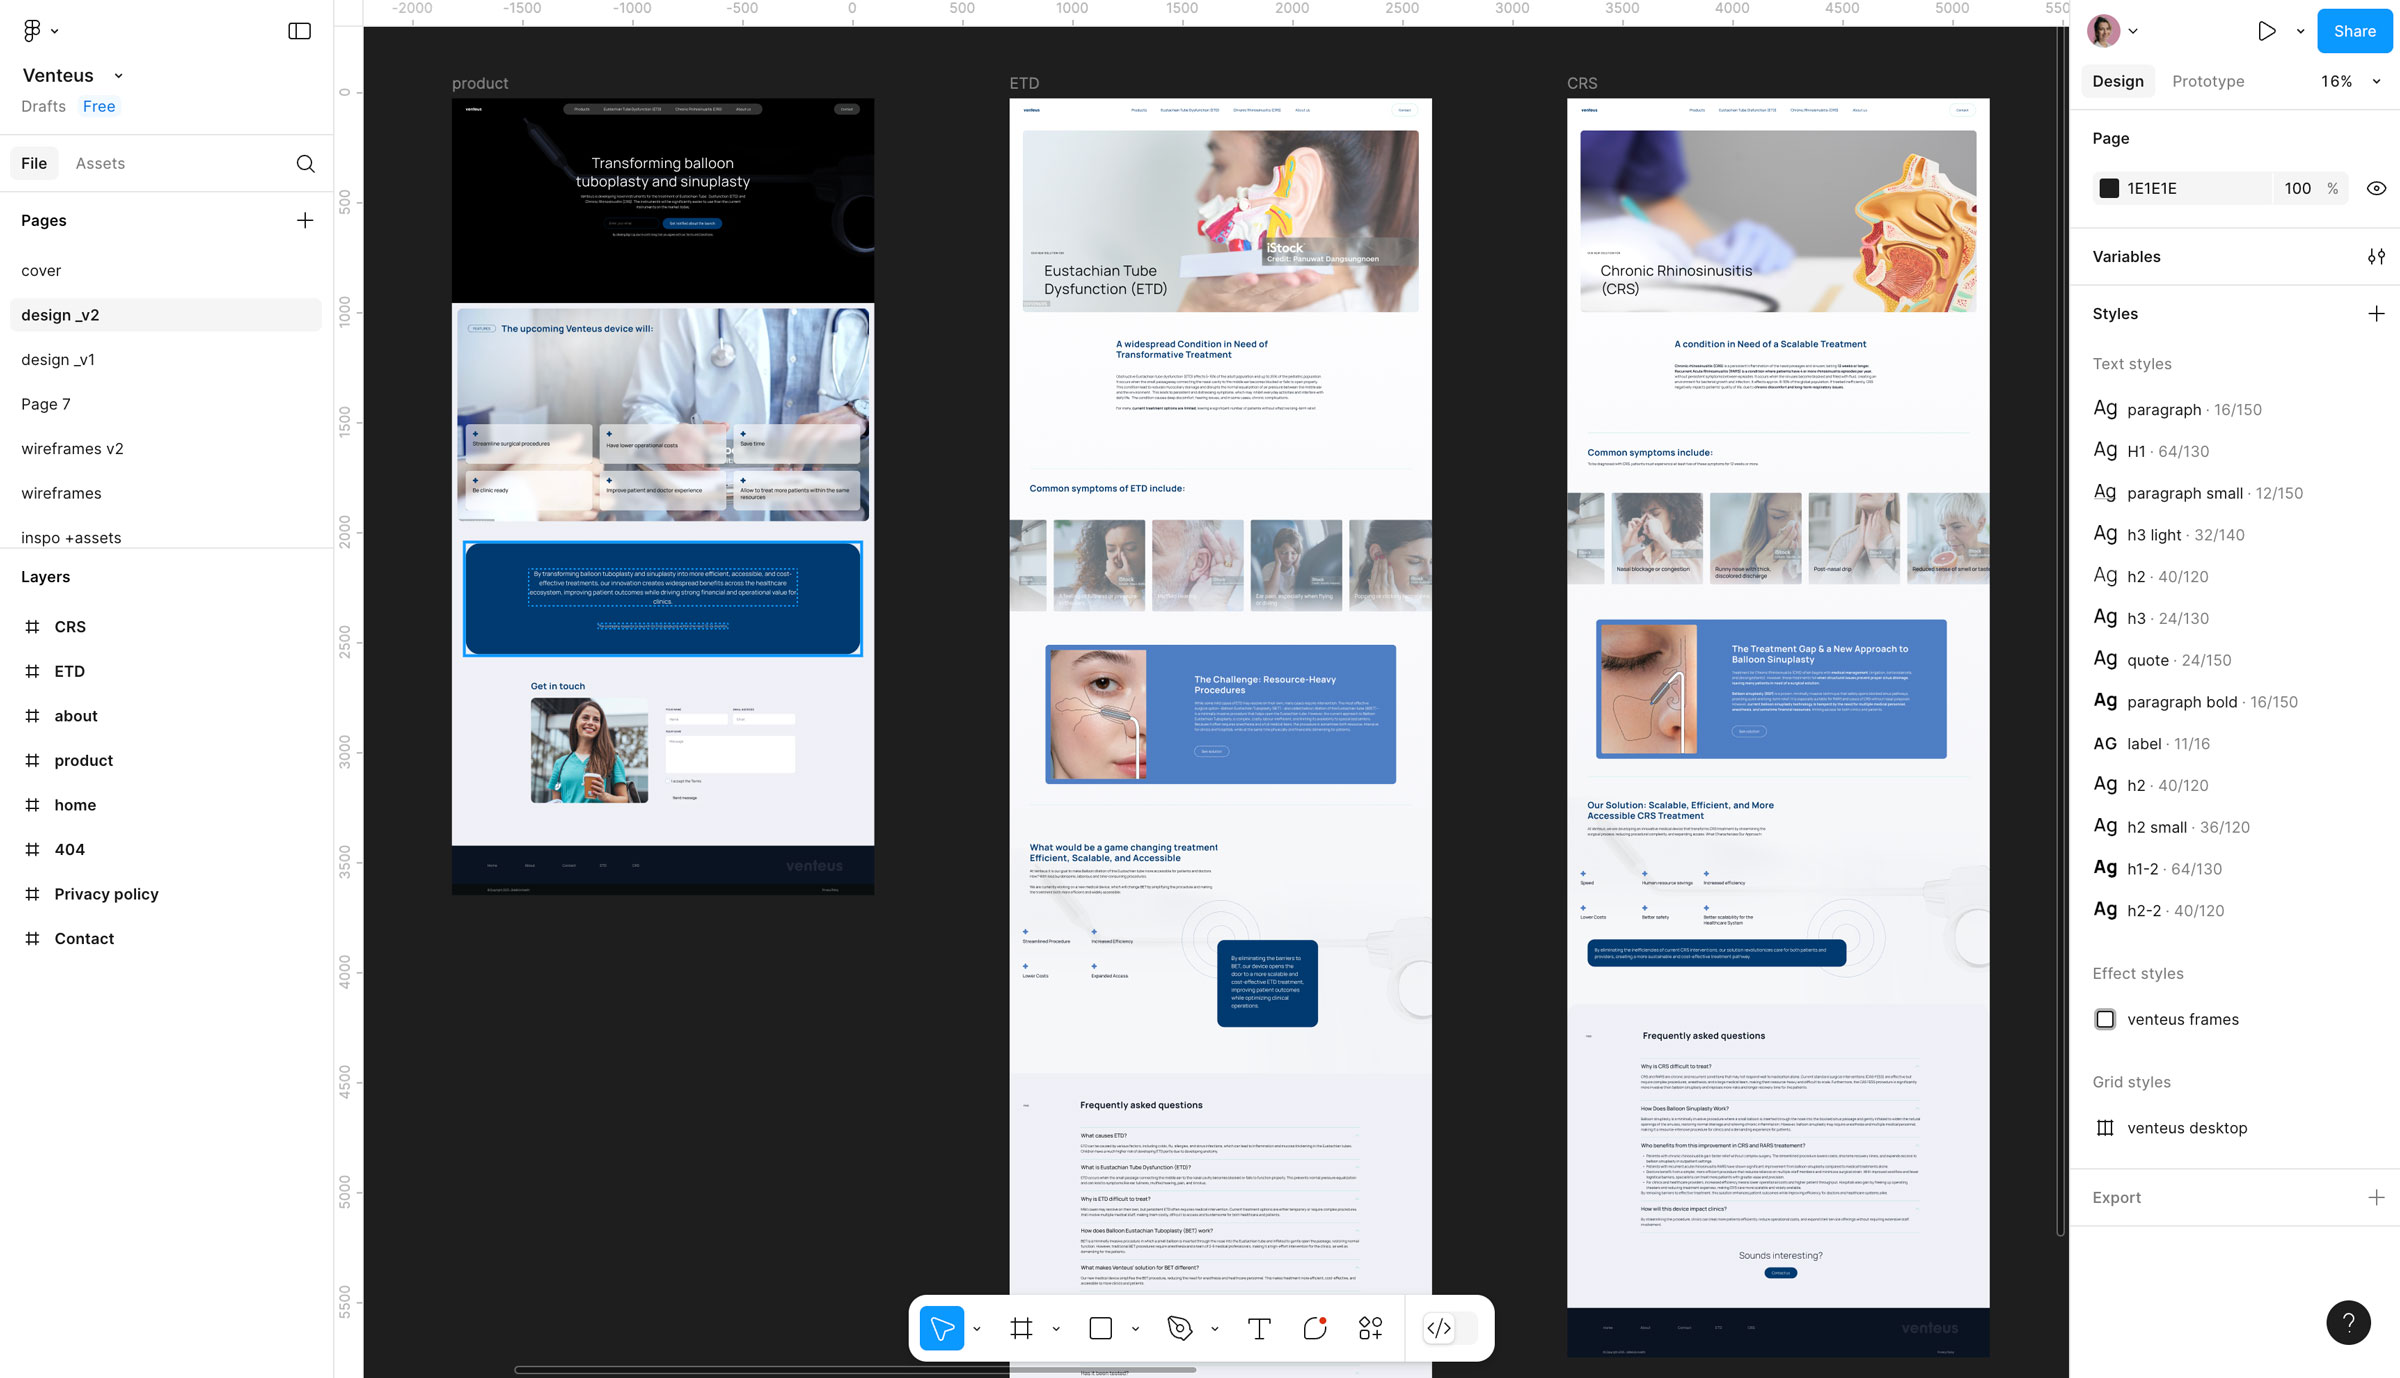The image size is (2400, 1378).
Task: Select the ETD layer
Action: pyautogui.click(x=69, y=671)
